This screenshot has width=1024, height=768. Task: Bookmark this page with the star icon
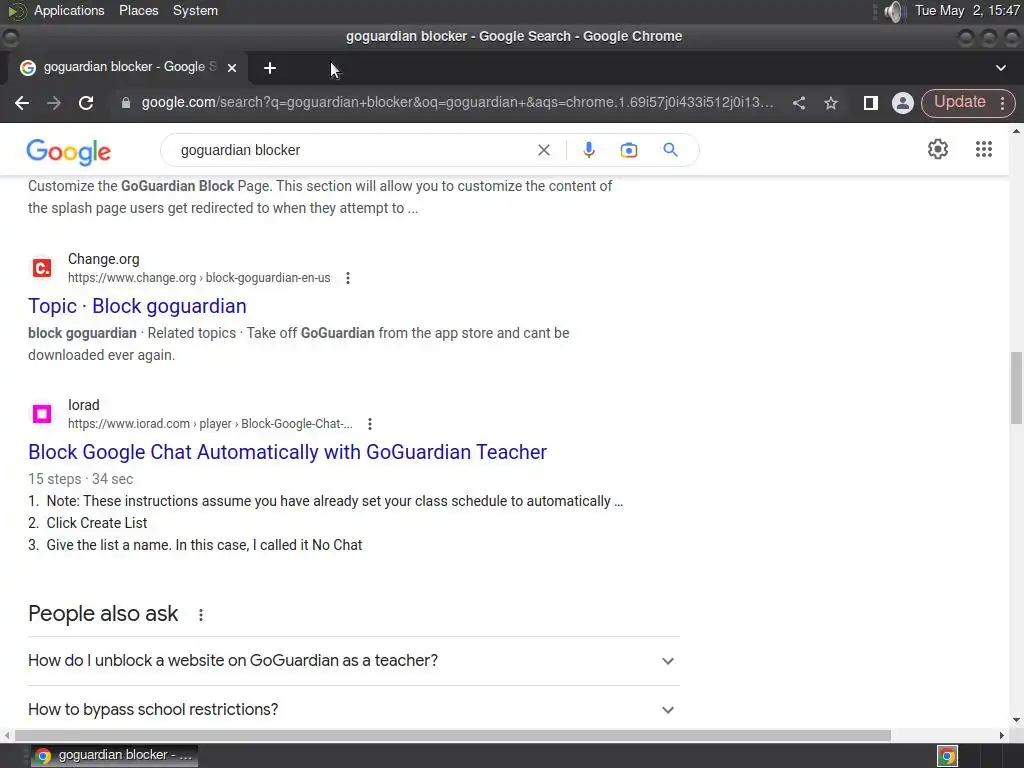[x=831, y=103]
